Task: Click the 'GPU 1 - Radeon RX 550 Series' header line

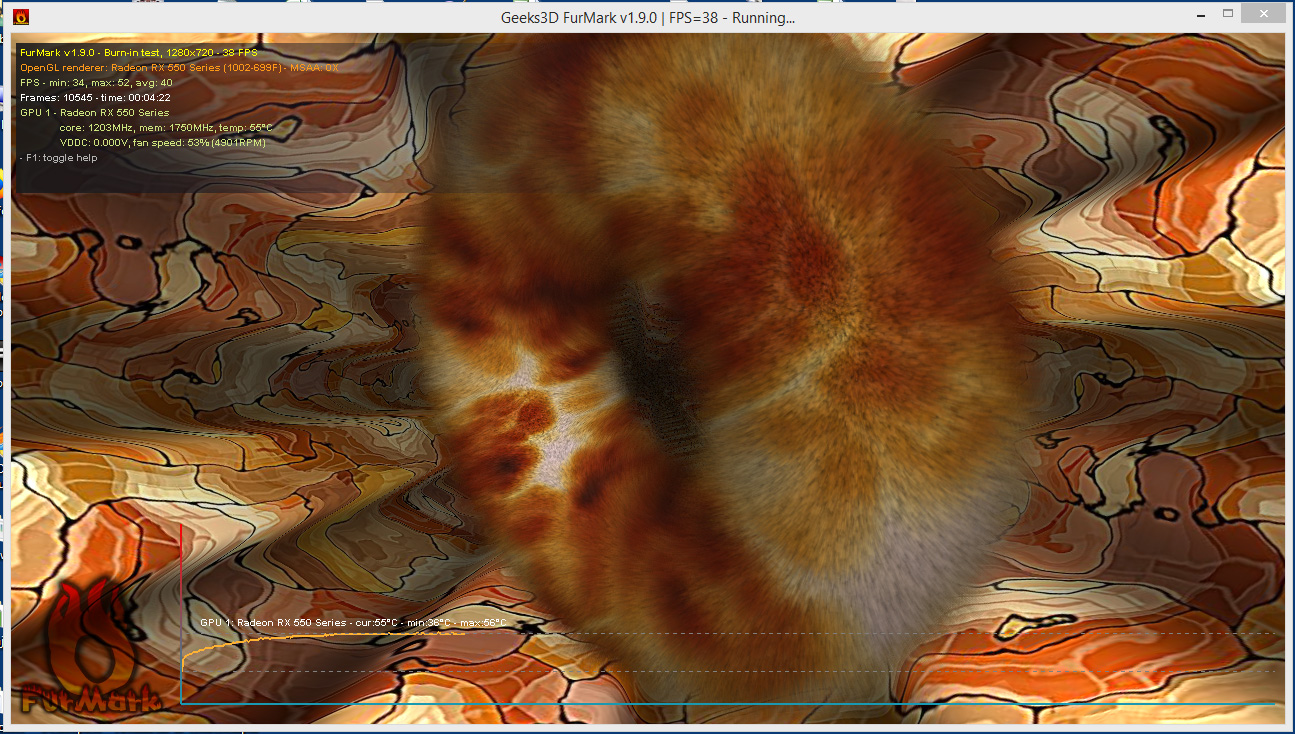Action: (x=94, y=113)
